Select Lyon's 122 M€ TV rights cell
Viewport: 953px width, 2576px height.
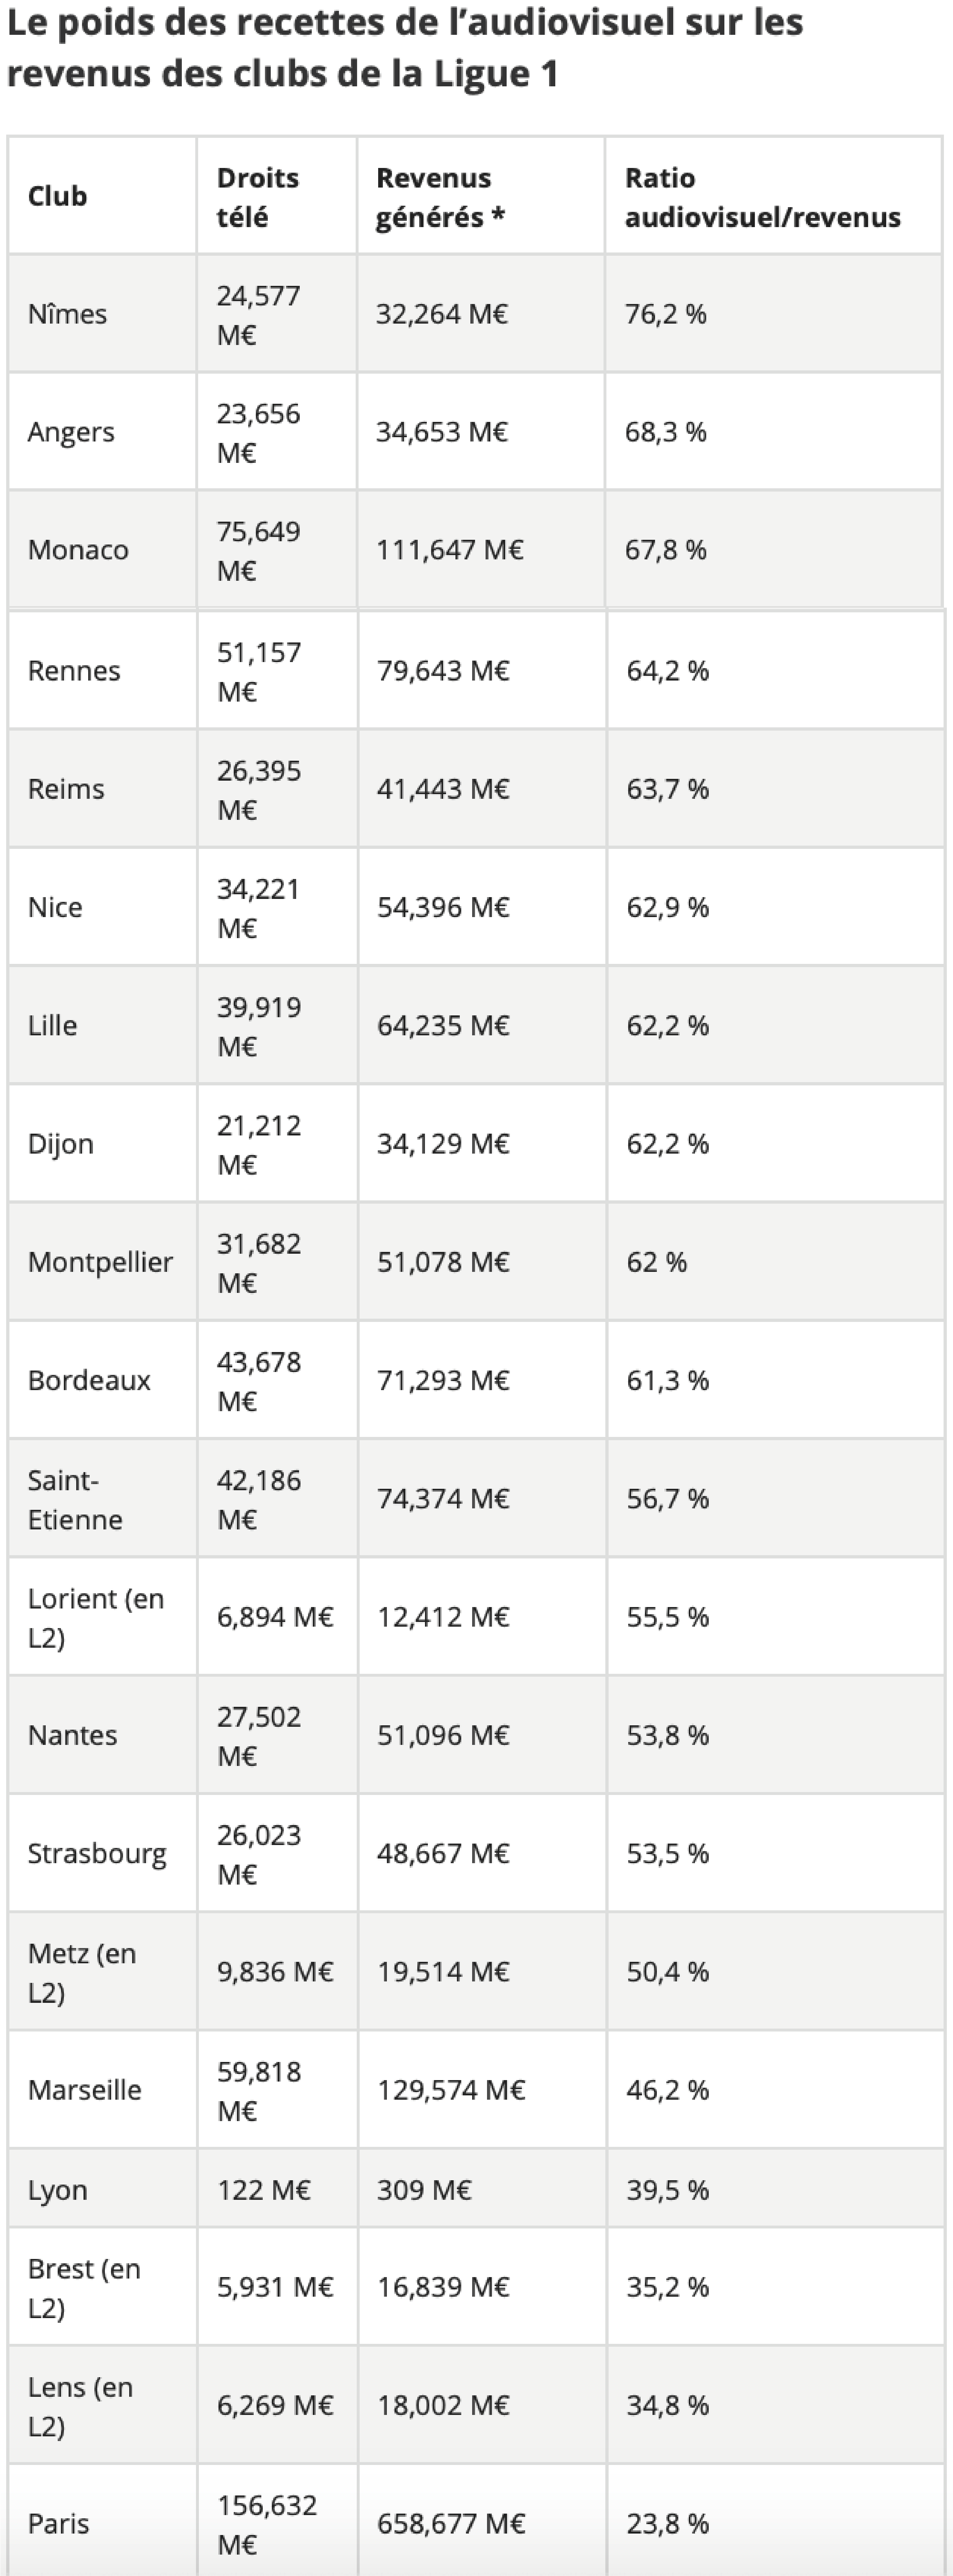[x=264, y=2190]
